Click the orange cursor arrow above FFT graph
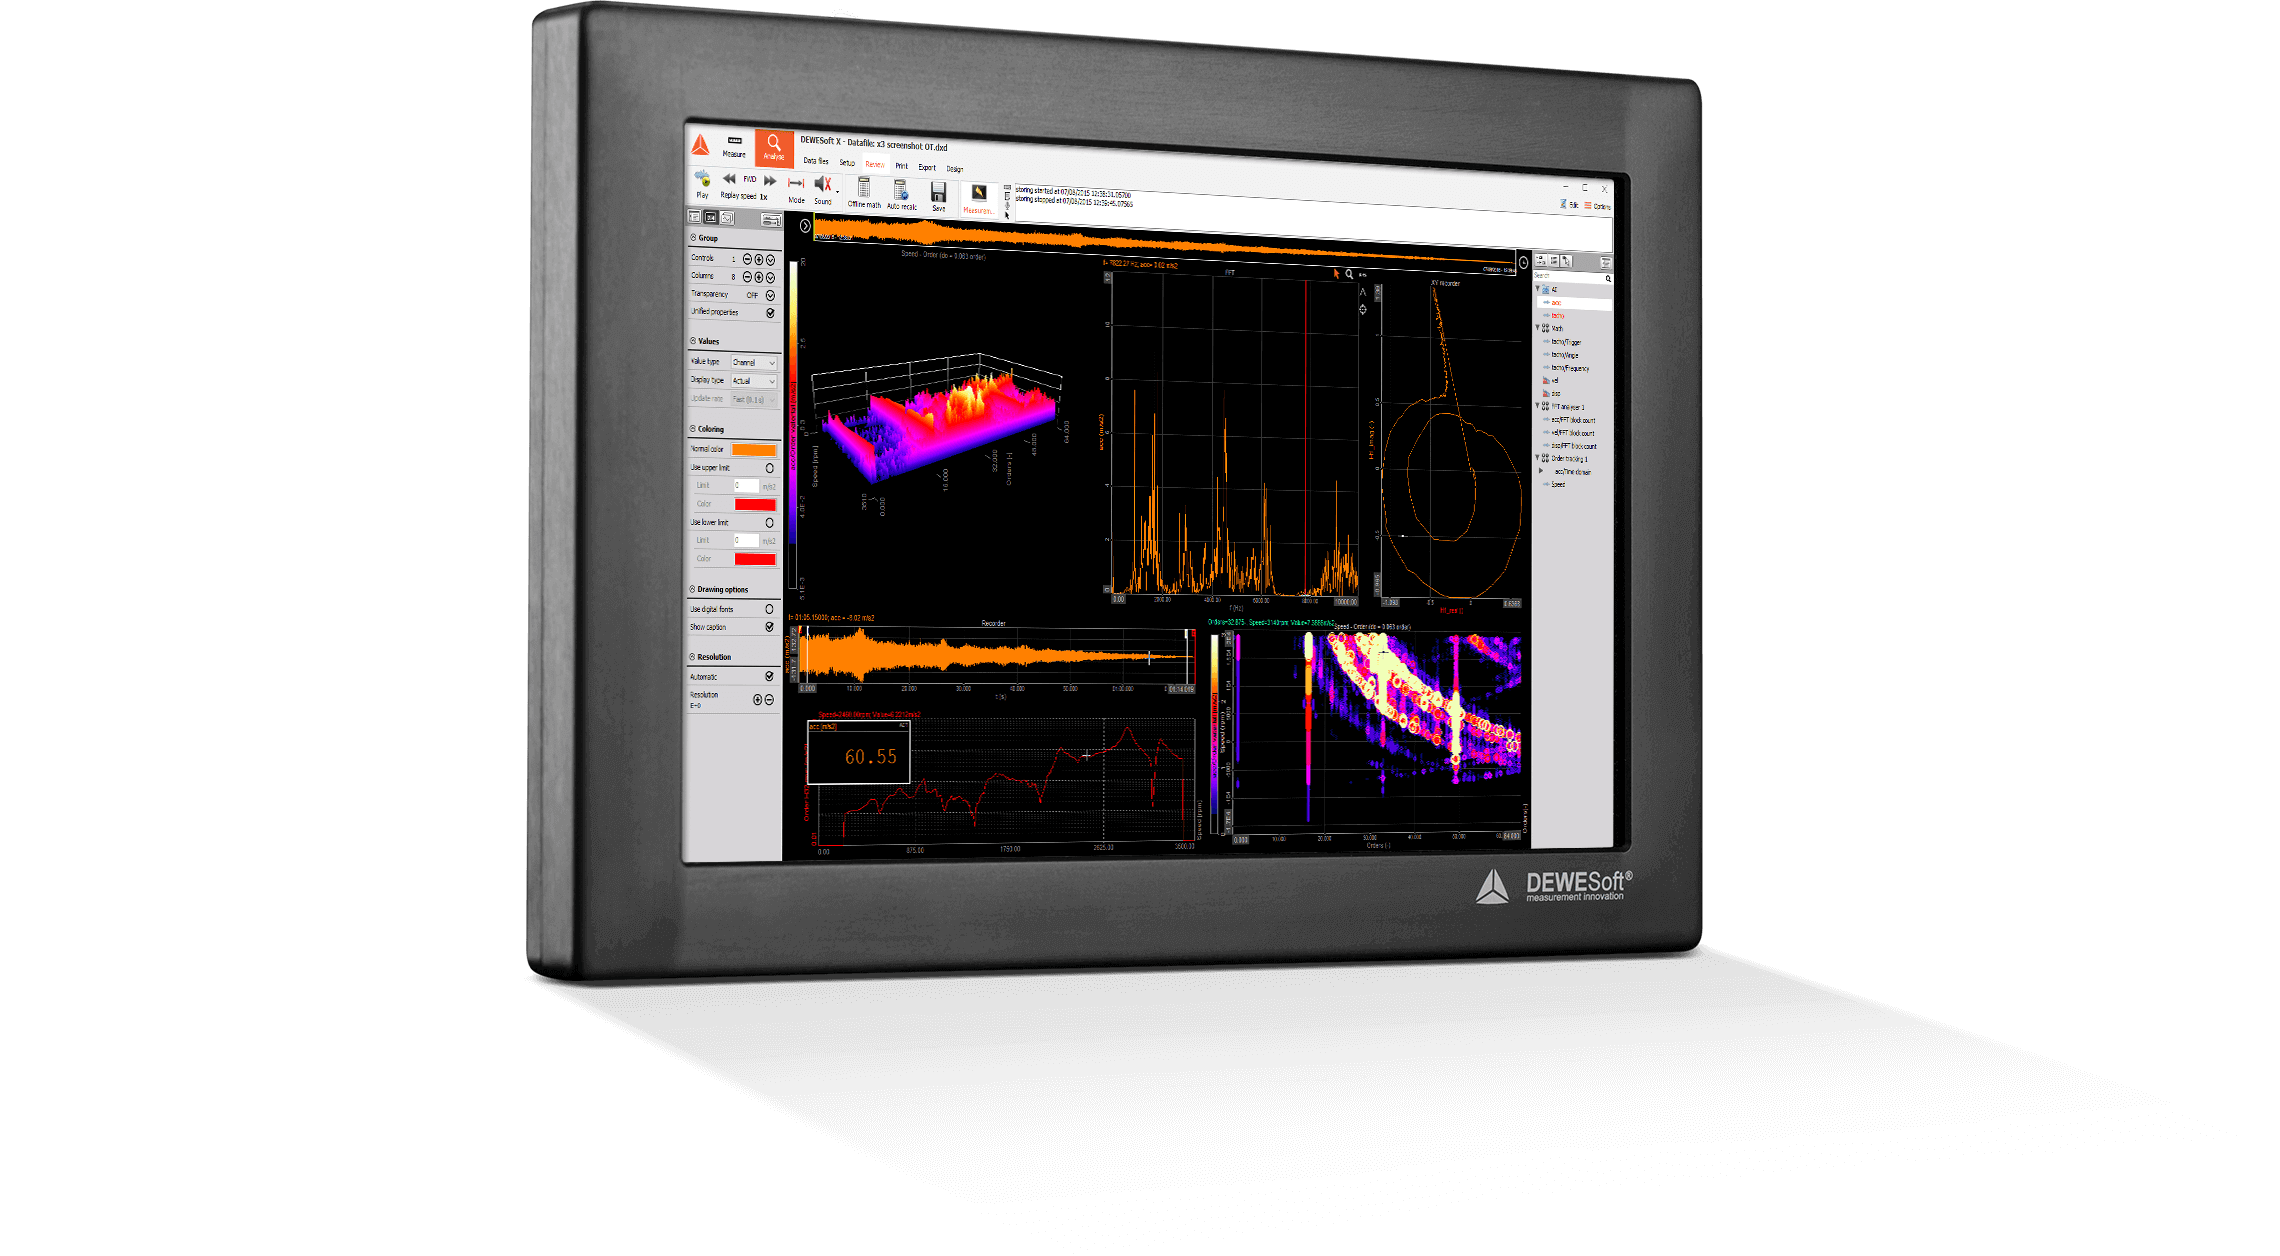This screenshot has width=2280, height=1256. click(x=1336, y=273)
